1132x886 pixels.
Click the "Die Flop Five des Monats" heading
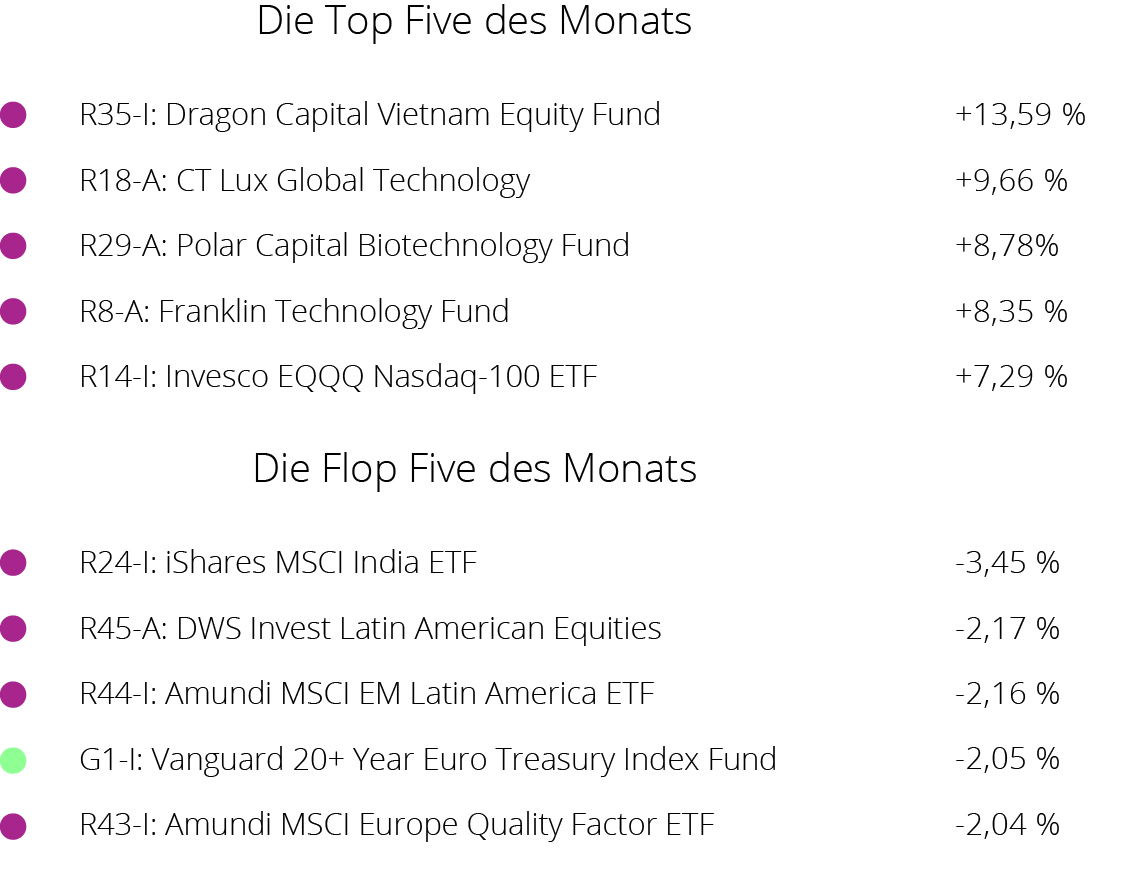pos(474,468)
